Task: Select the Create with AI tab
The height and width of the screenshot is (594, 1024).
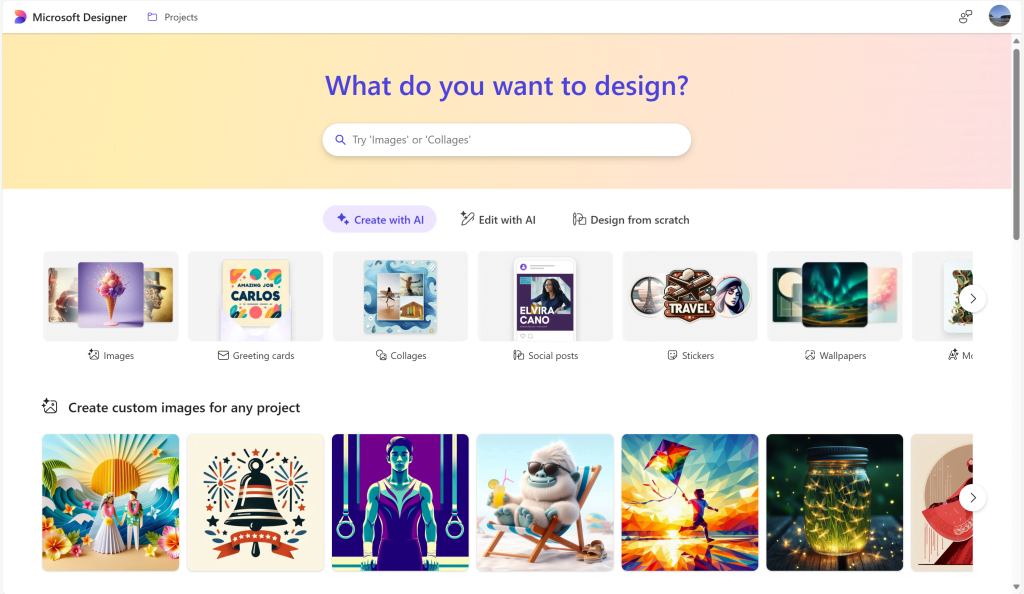Action: (x=379, y=219)
